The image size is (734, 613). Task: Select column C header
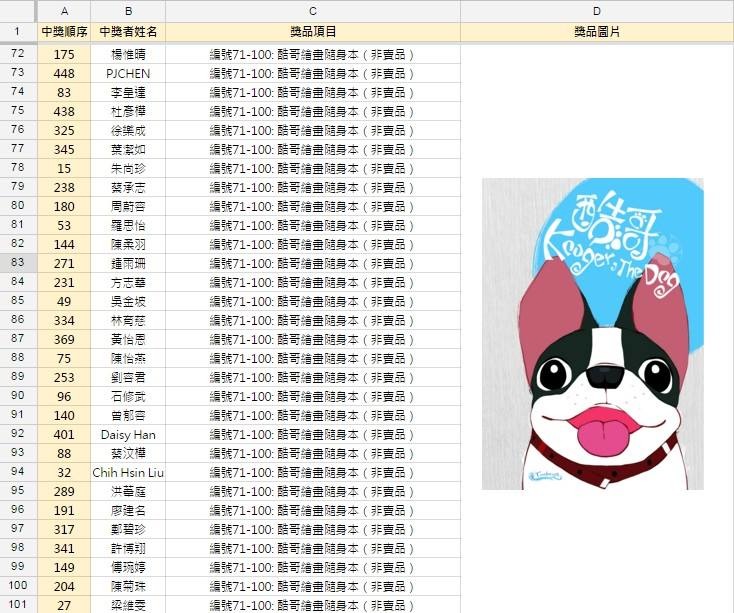tap(313, 11)
